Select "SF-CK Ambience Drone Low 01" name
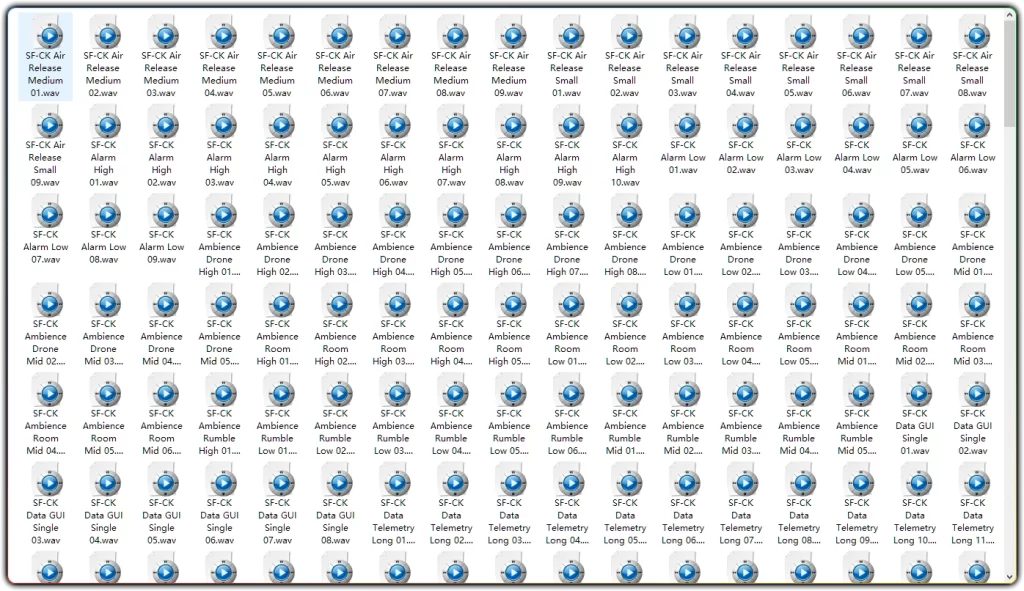The image size is (1024, 591). tap(683, 253)
